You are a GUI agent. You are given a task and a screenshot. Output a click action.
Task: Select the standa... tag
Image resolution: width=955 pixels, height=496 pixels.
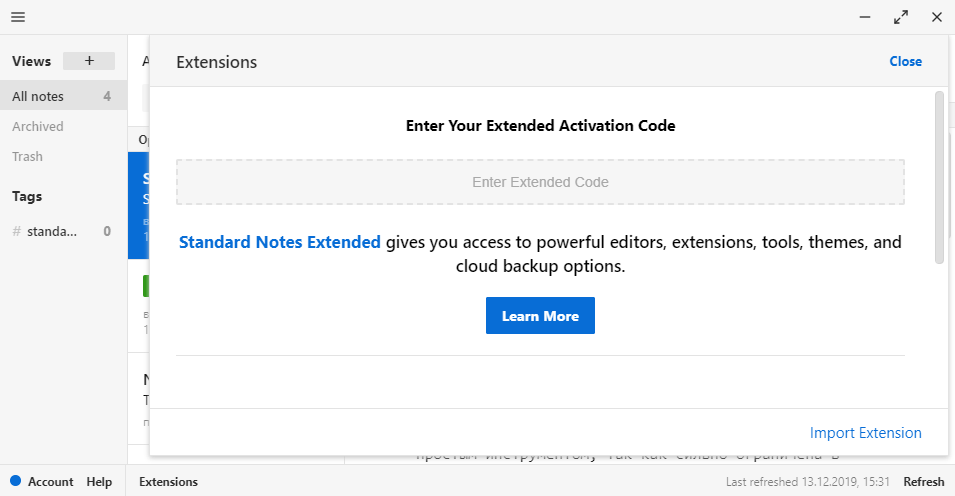[x=62, y=231]
